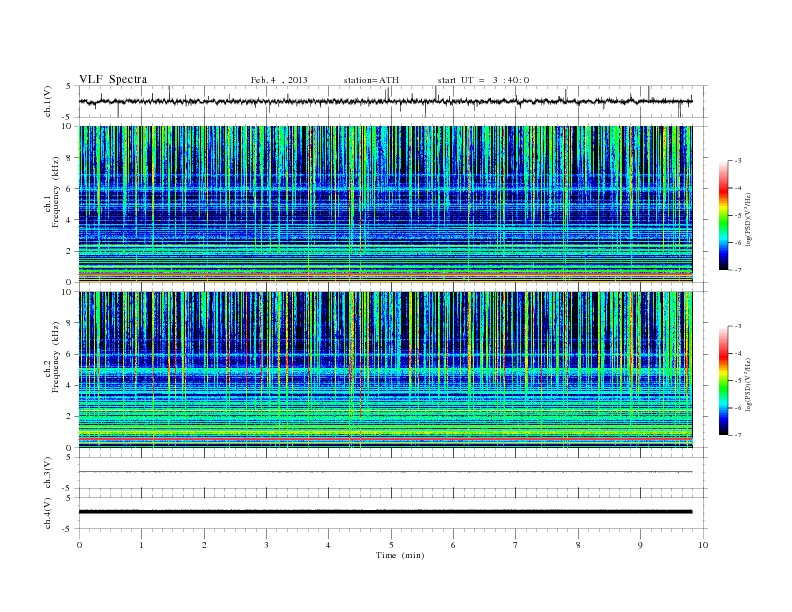
Task: Click inside the ch.2 spectrogram panel
Action: 385,370
